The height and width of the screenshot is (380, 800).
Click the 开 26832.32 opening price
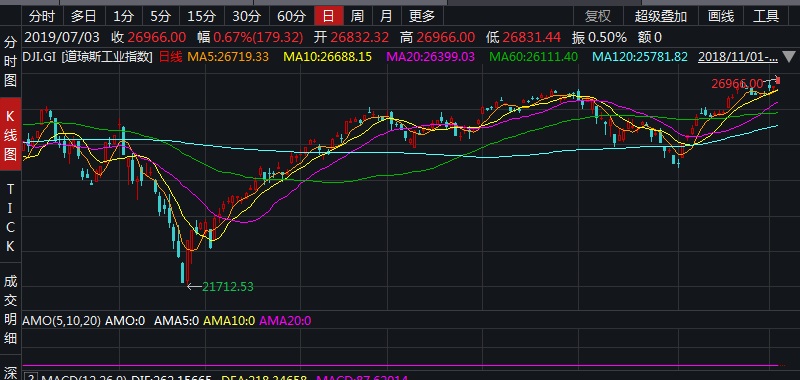click(x=352, y=37)
